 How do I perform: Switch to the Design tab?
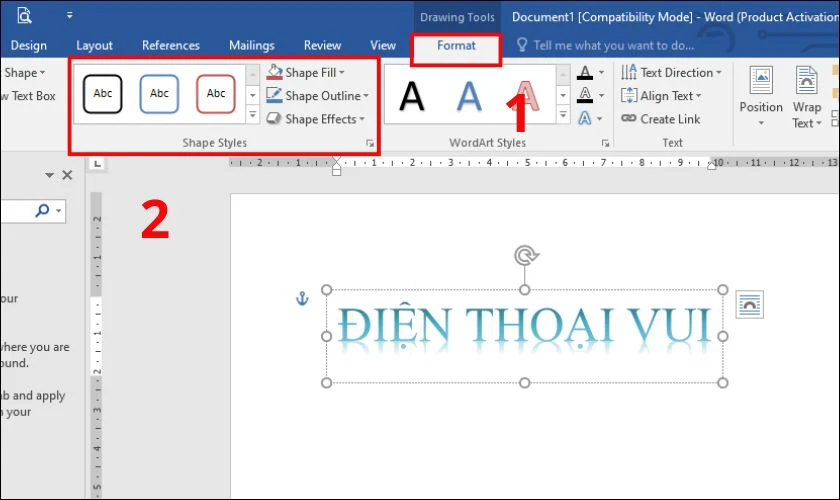[x=28, y=46]
